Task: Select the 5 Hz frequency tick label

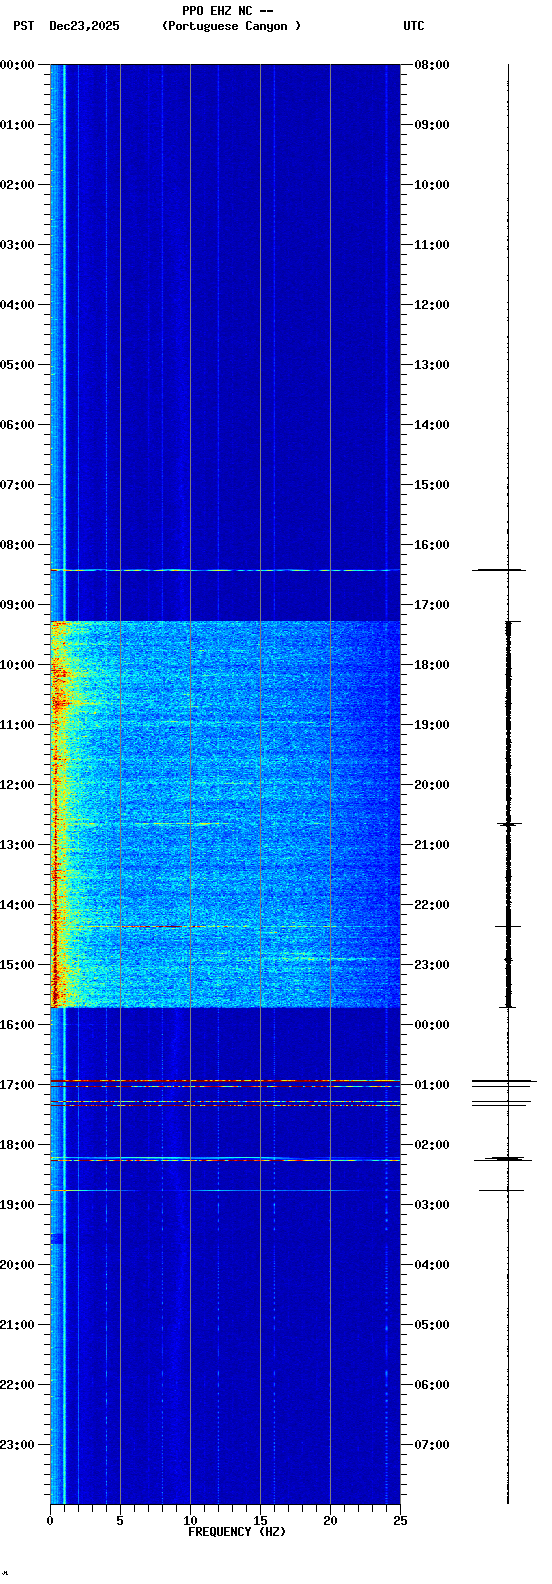Action: (120, 1521)
